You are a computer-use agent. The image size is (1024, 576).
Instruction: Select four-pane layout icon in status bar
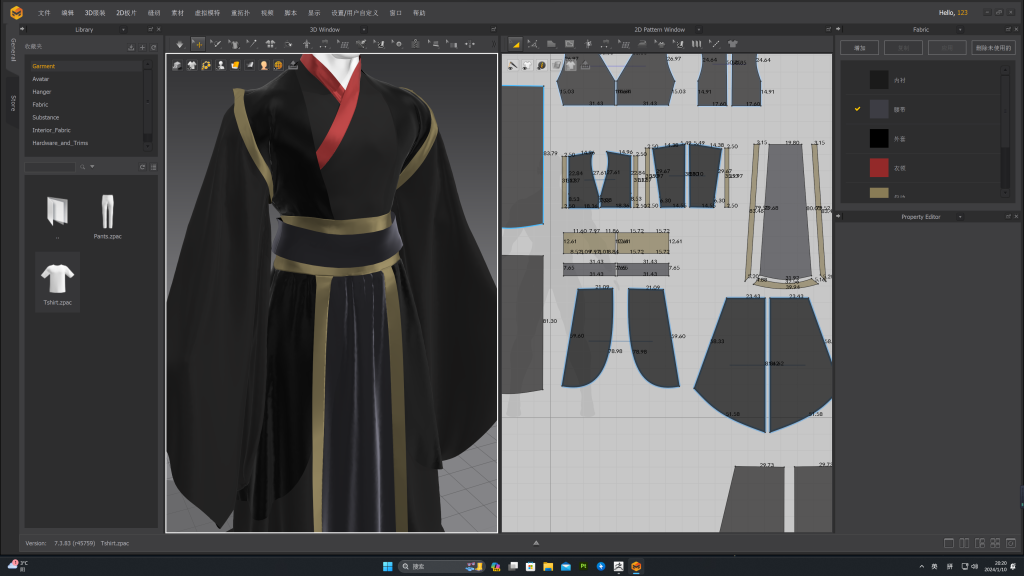995,543
